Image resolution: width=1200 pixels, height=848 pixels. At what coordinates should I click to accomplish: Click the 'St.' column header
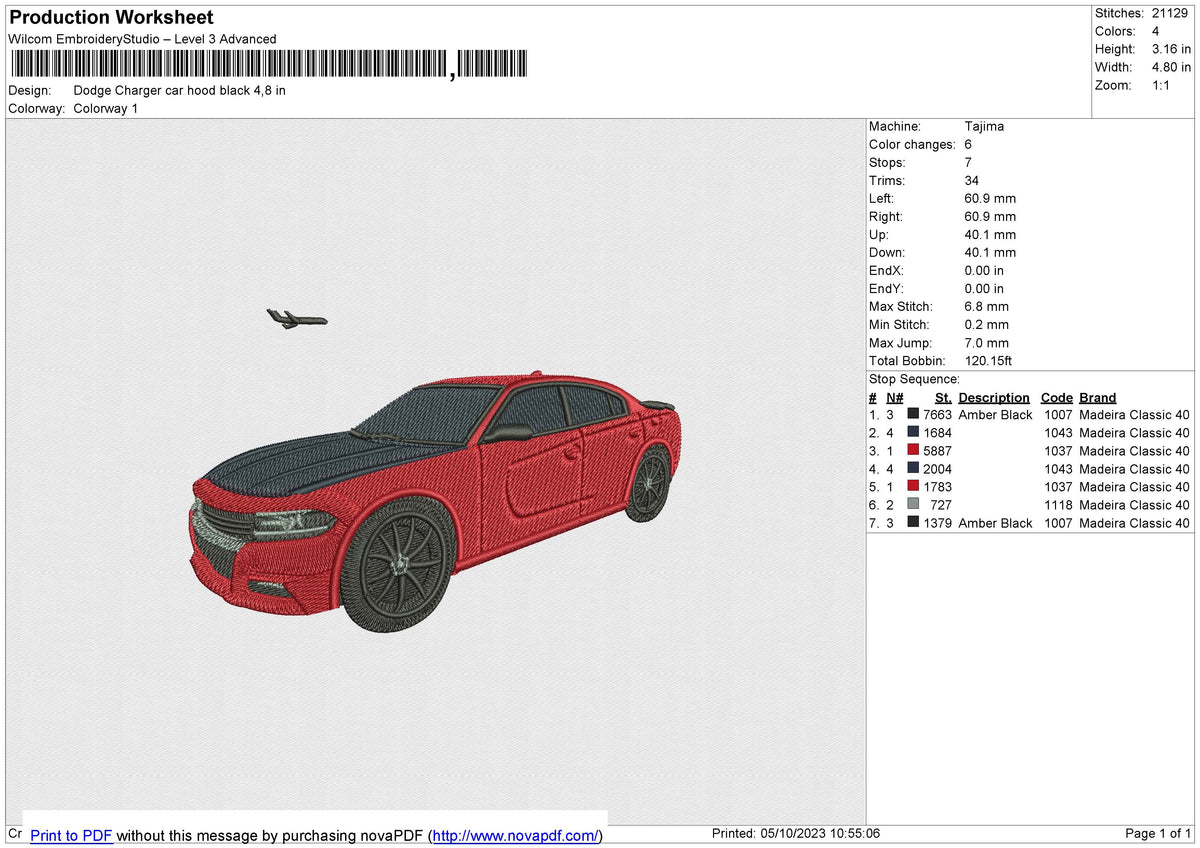(x=943, y=398)
